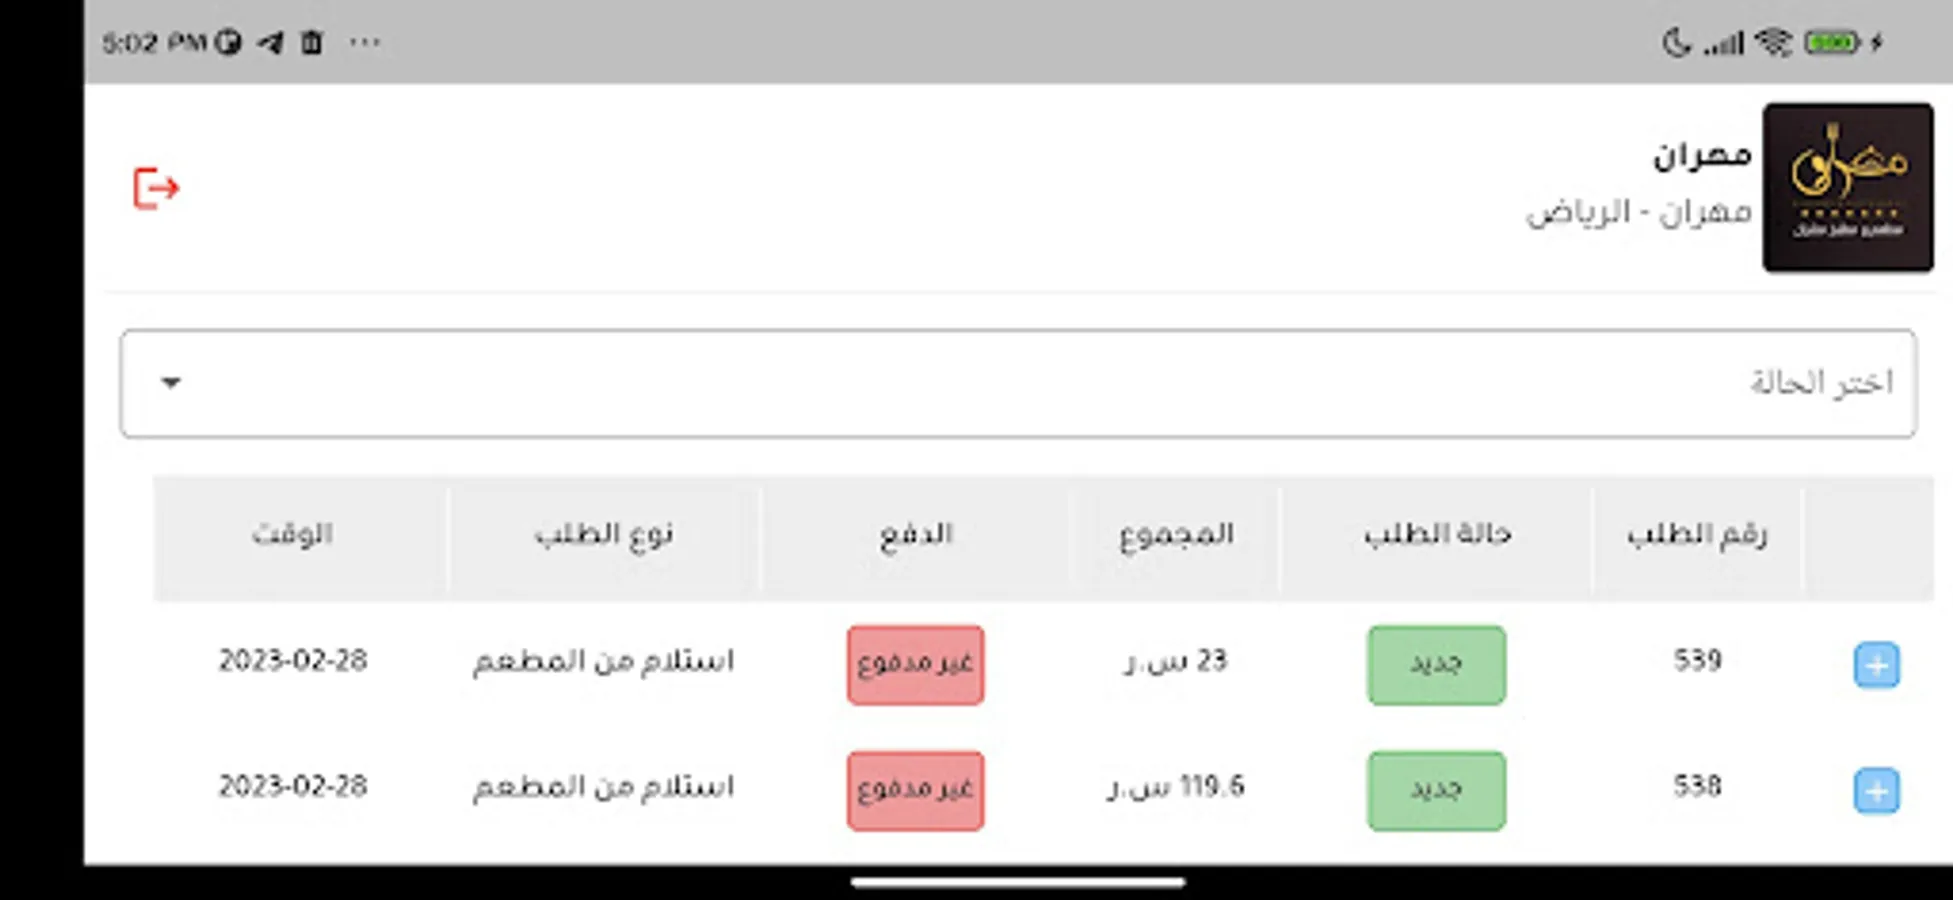Image resolution: width=1953 pixels, height=900 pixels.
Task: Click the جديد status badge for order 539
Action: tap(1436, 665)
